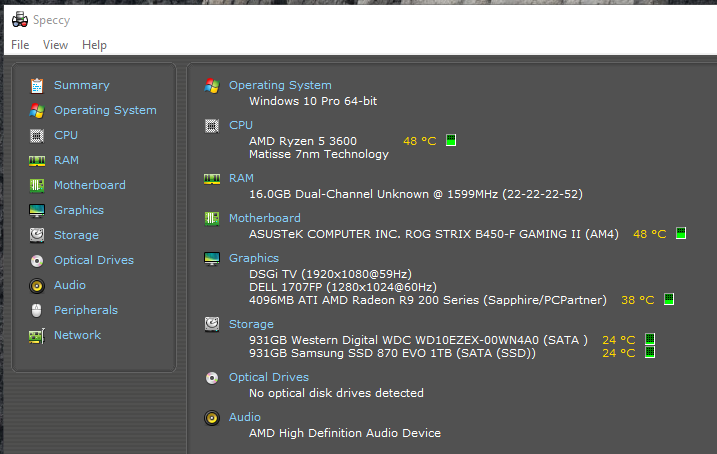Click the motherboard temperature indicator icon
The image size is (717, 454).
pos(681,233)
